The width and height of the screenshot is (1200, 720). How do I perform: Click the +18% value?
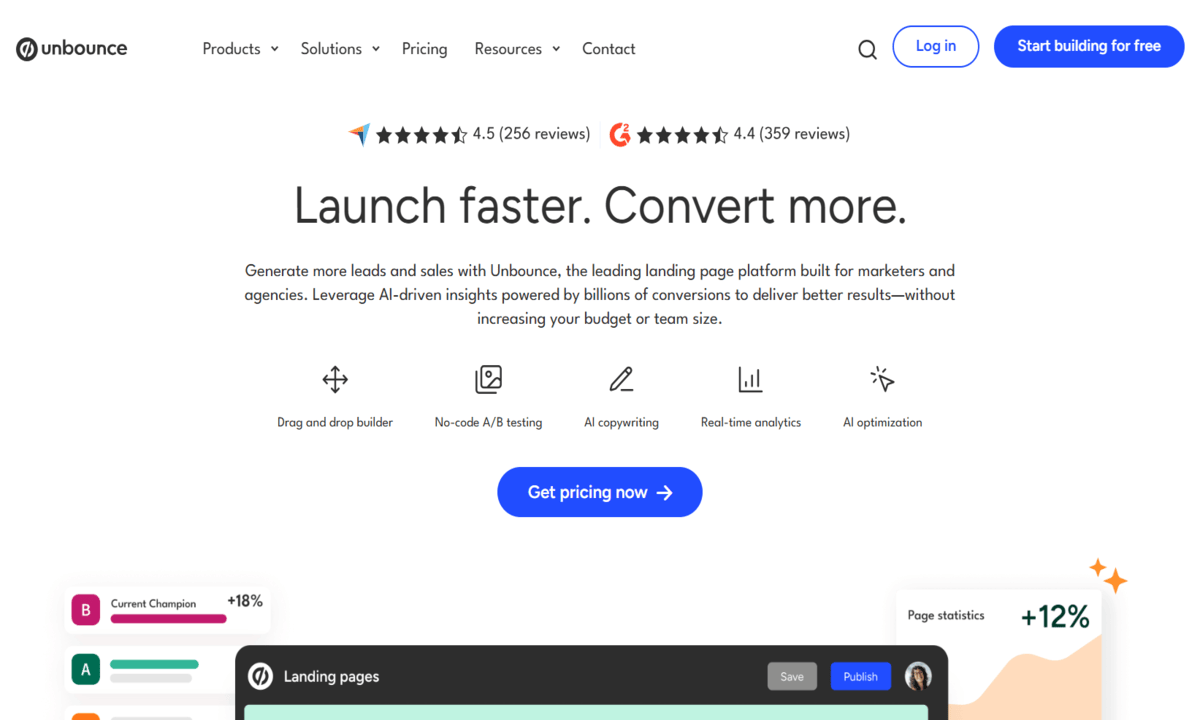click(x=245, y=601)
